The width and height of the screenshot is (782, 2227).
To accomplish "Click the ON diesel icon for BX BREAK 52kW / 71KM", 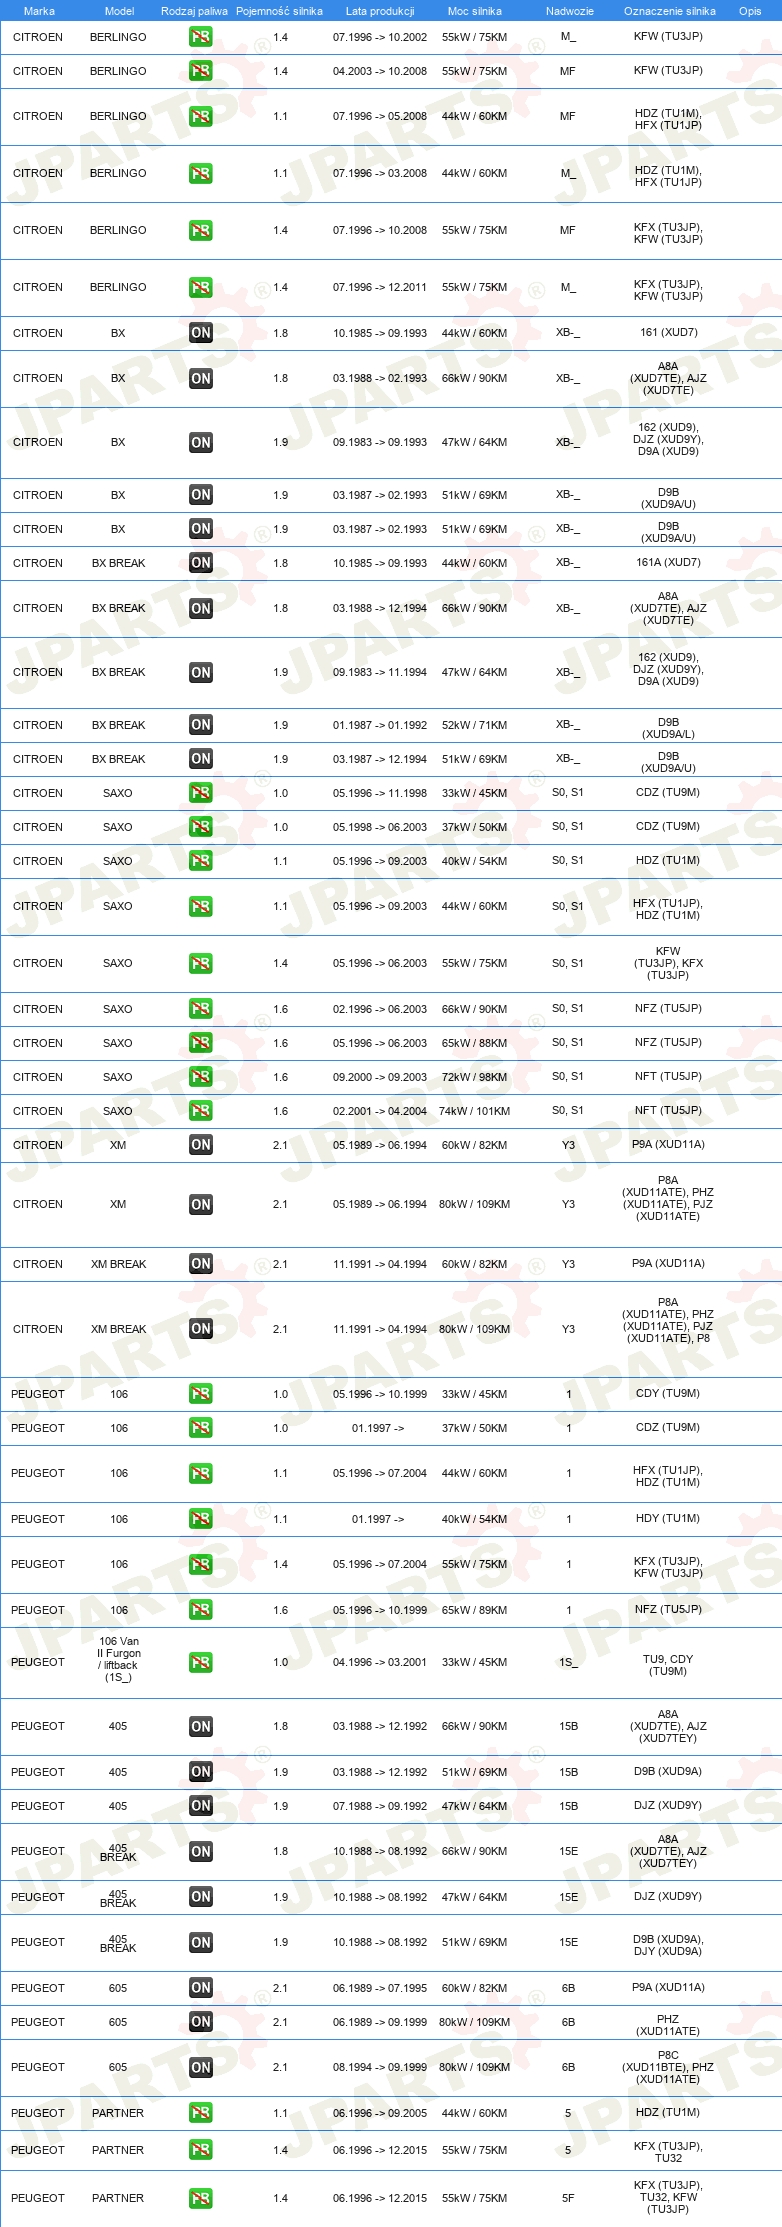I will [201, 725].
